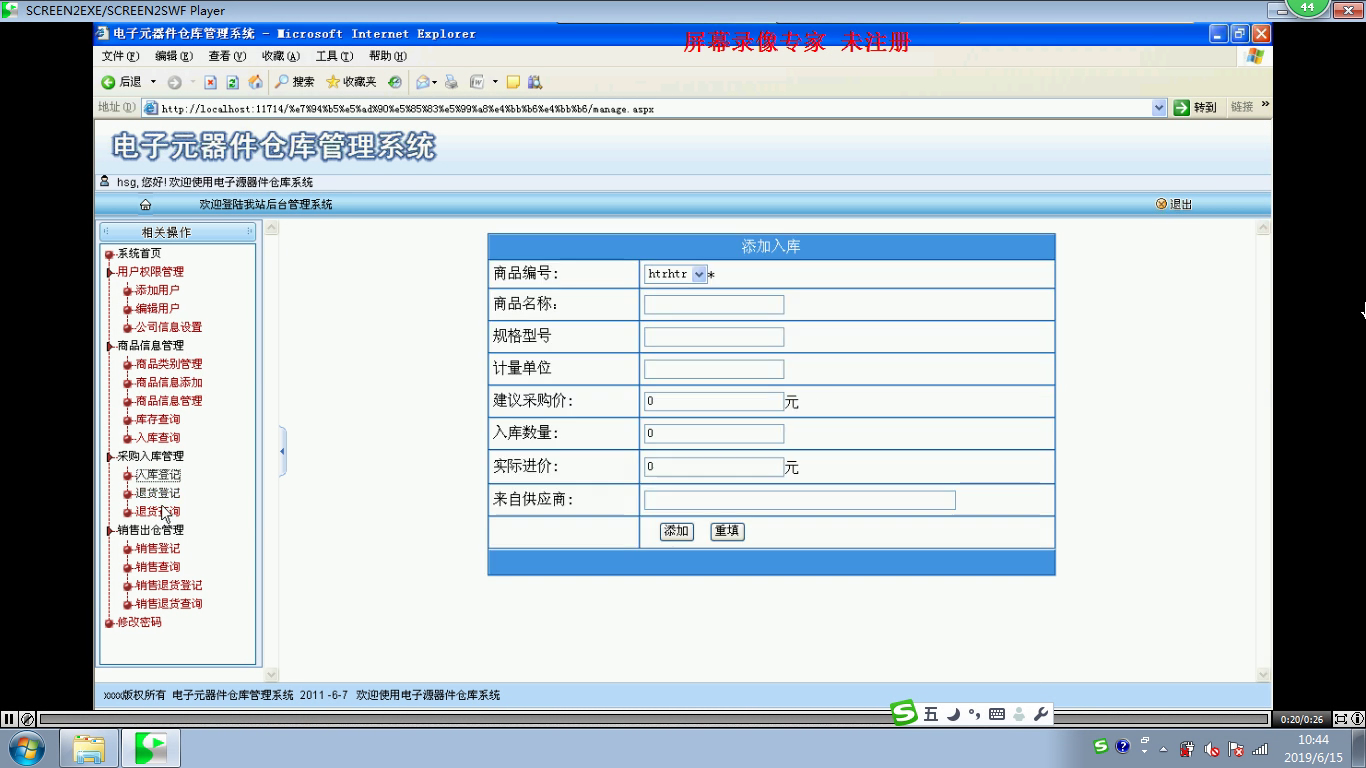The height and width of the screenshot is (768, 1366).
Task: Click the loop icon next to pause
Action: 27,719
